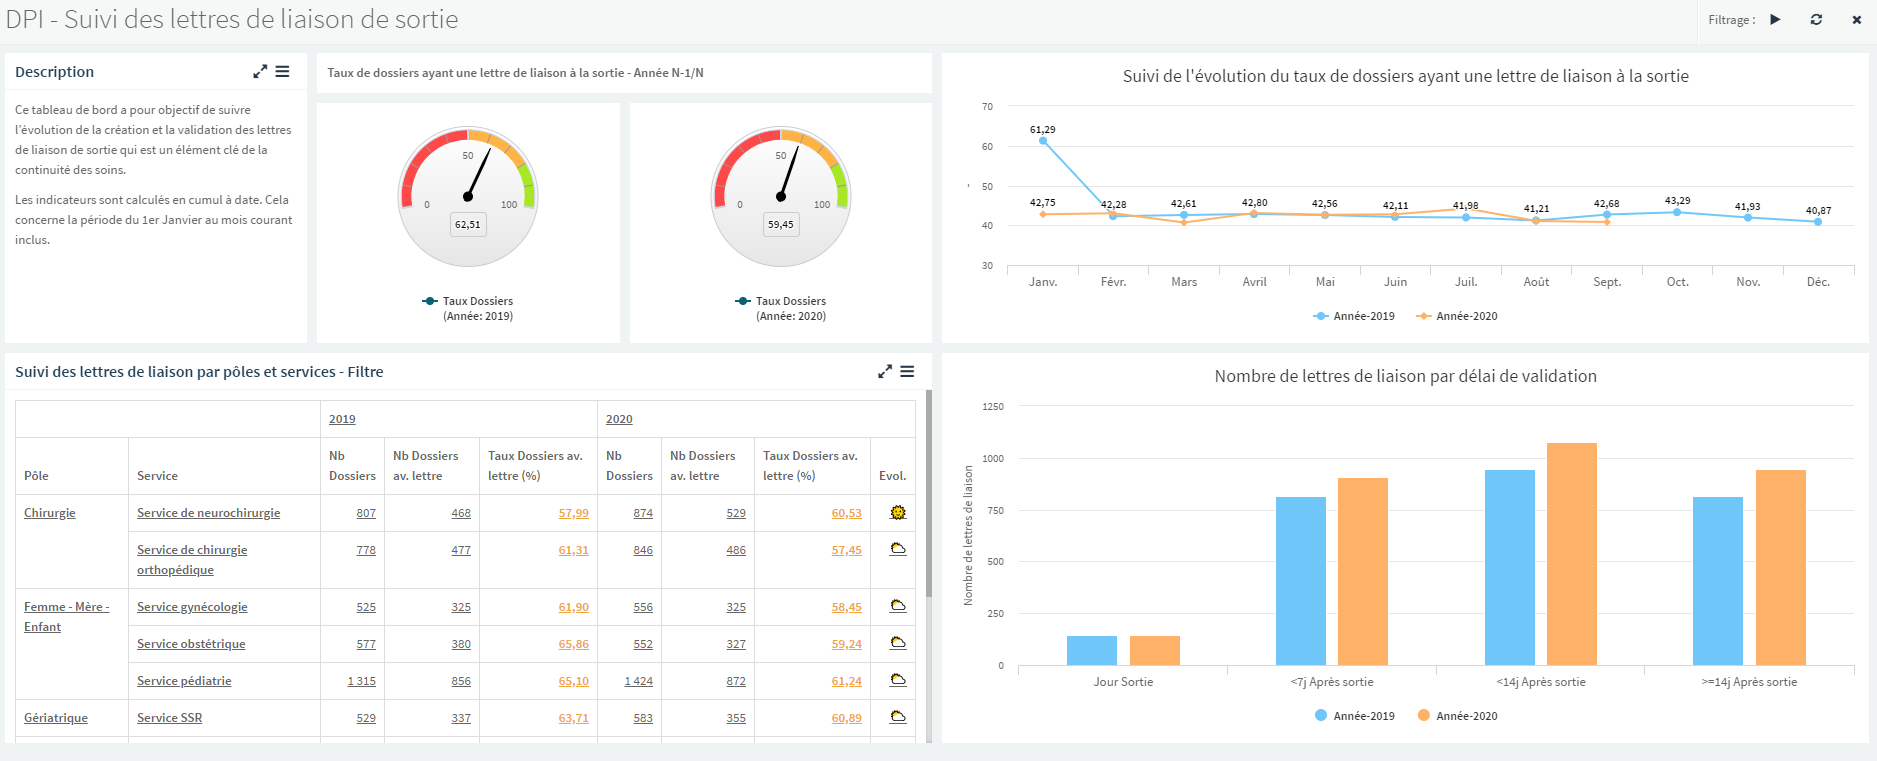Viewport: 1877px width, 761px height.
Task: Expand the liaison letters table to fullscreen
Action: [x=885, y=372]
